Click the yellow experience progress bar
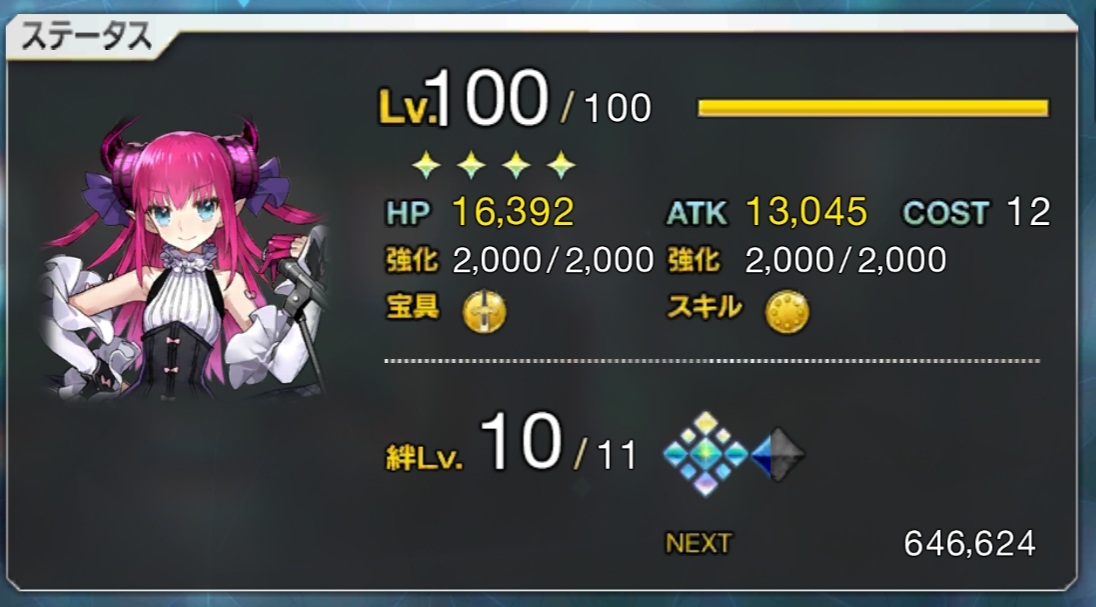 coord(873,108)
